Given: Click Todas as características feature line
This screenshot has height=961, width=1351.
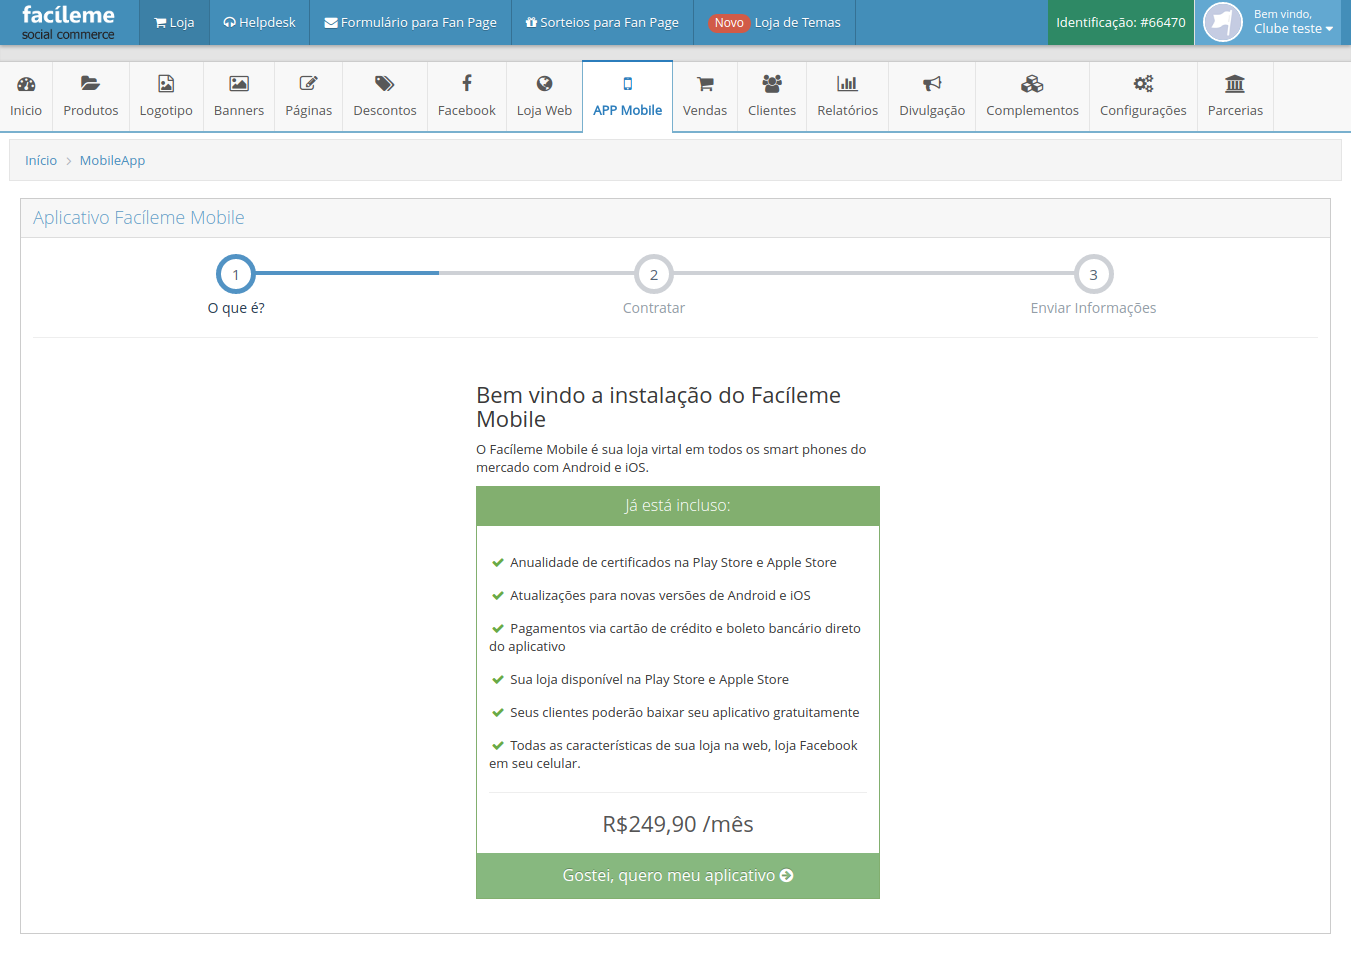Looking at the screenshot, I should click(674, 754).
